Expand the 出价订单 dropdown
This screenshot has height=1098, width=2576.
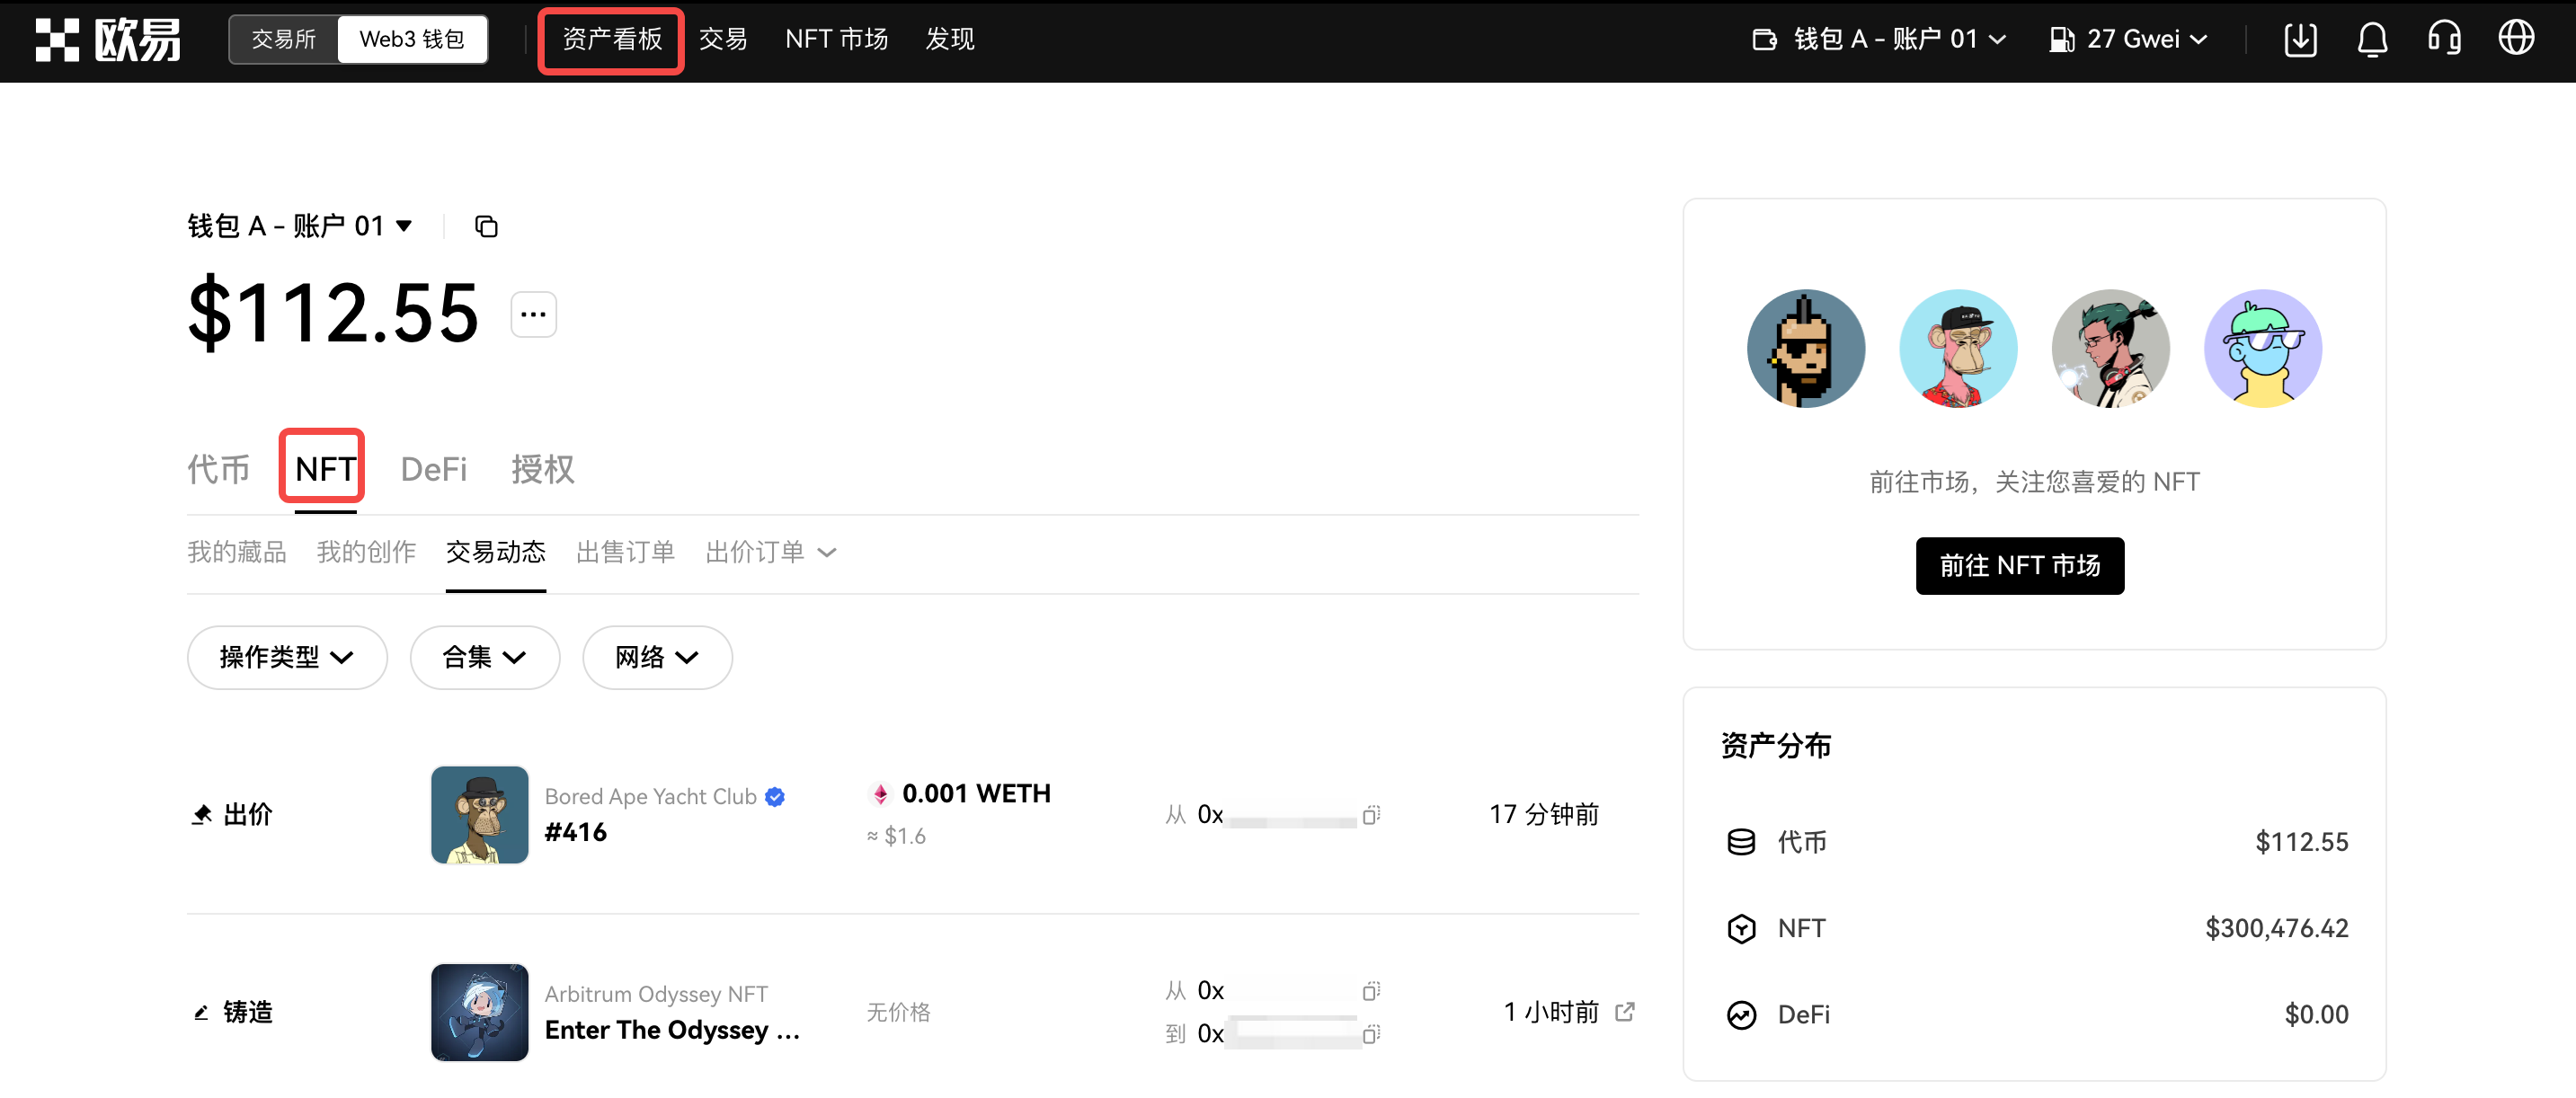770,552
